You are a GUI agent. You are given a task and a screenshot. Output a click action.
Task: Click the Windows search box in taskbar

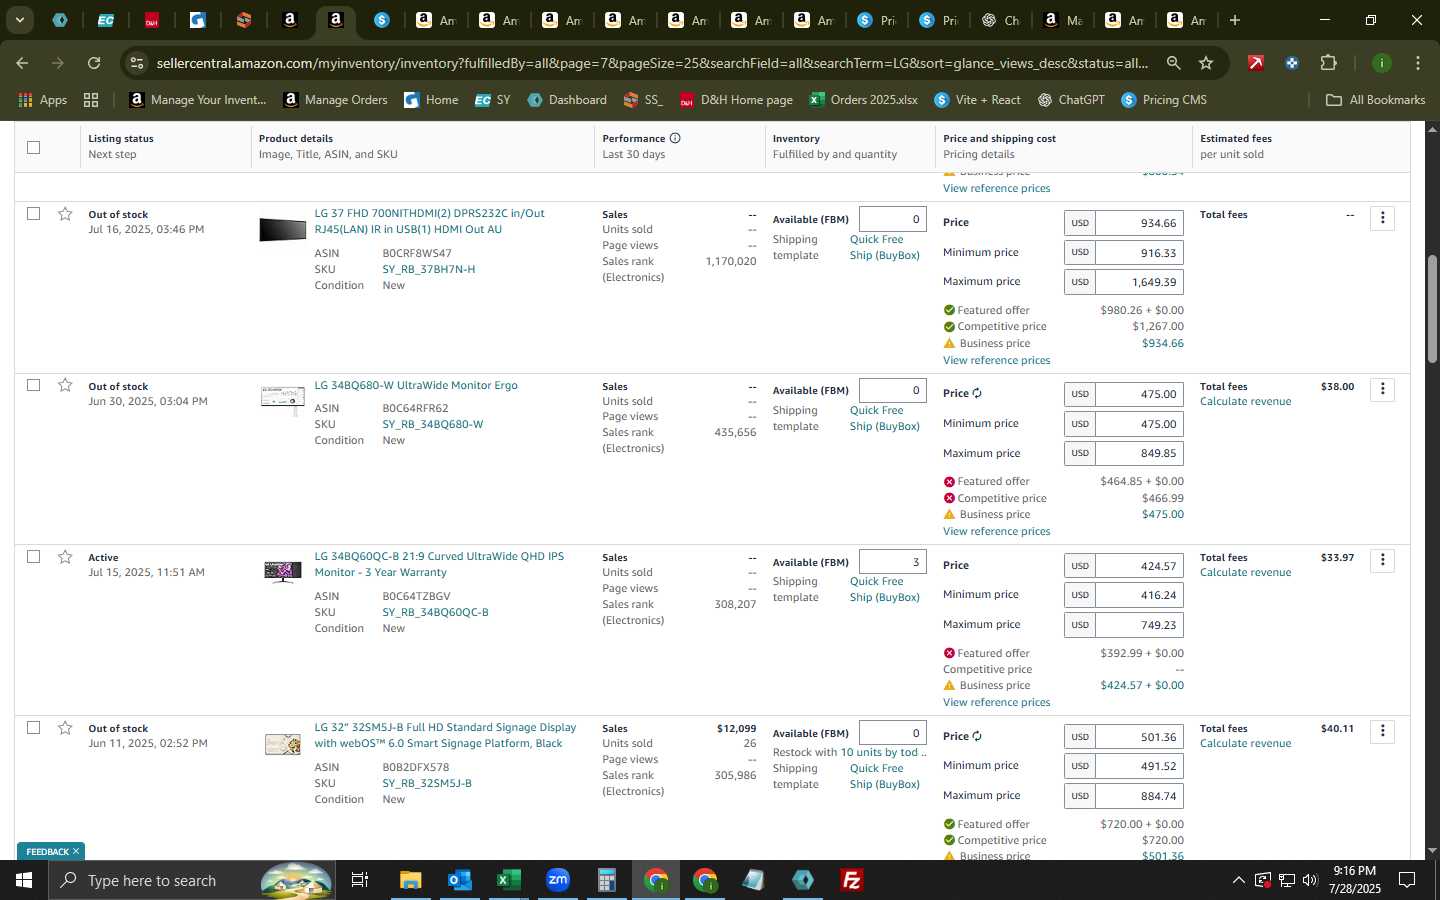pyautogui.click(x=192, y=880)
